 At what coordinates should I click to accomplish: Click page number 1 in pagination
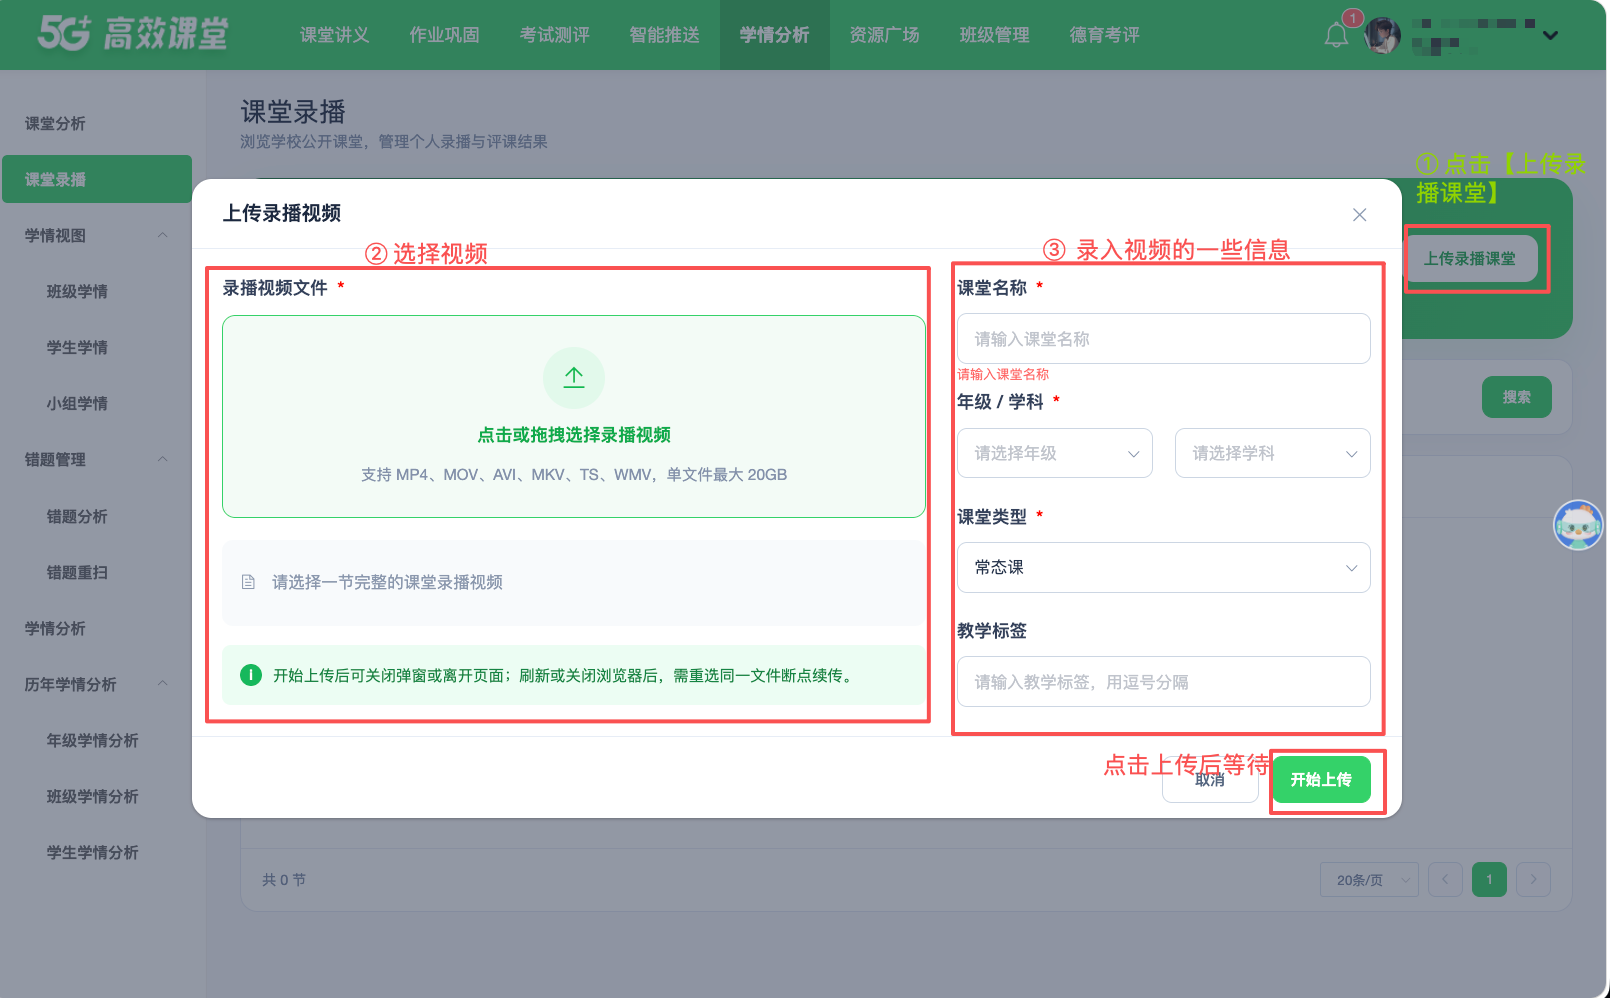tap(1489, 880)
